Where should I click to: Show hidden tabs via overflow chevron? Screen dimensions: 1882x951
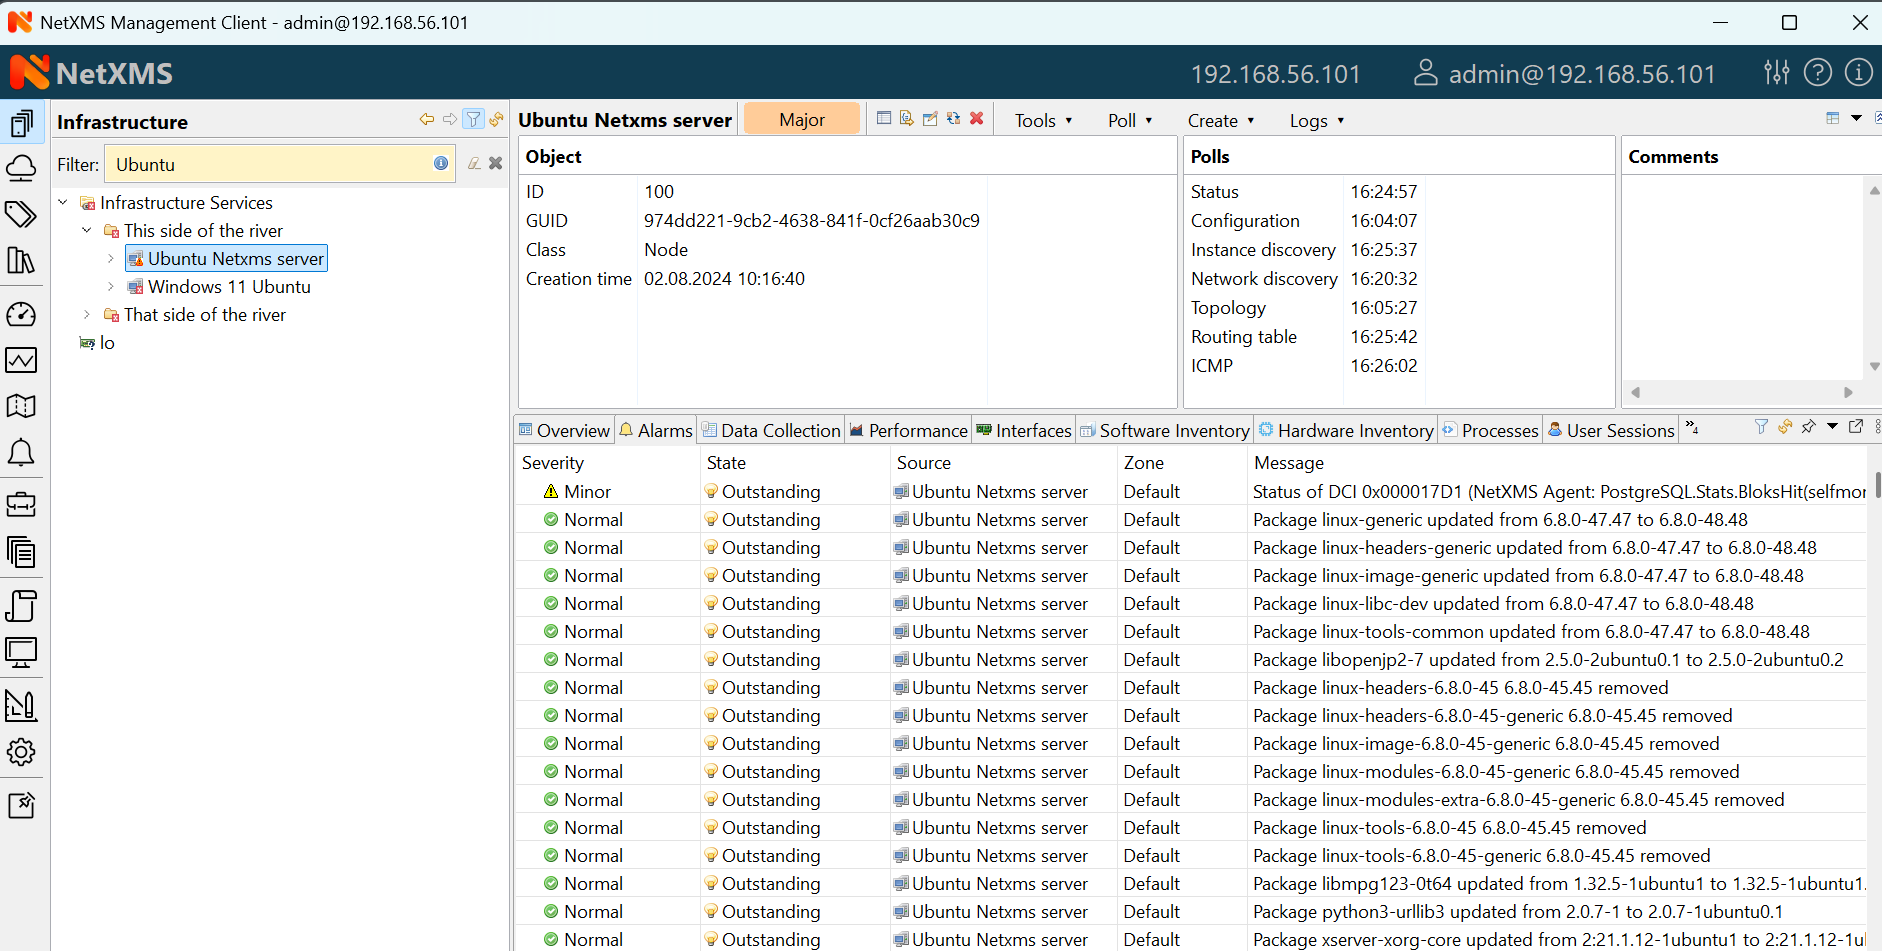tap(1692, 428)
